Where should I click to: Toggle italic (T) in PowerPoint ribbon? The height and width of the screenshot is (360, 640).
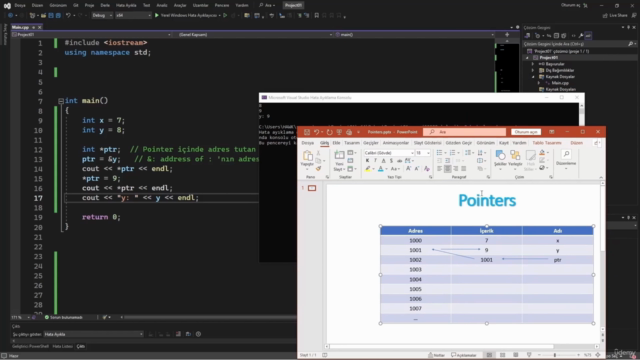coord(376,160)
